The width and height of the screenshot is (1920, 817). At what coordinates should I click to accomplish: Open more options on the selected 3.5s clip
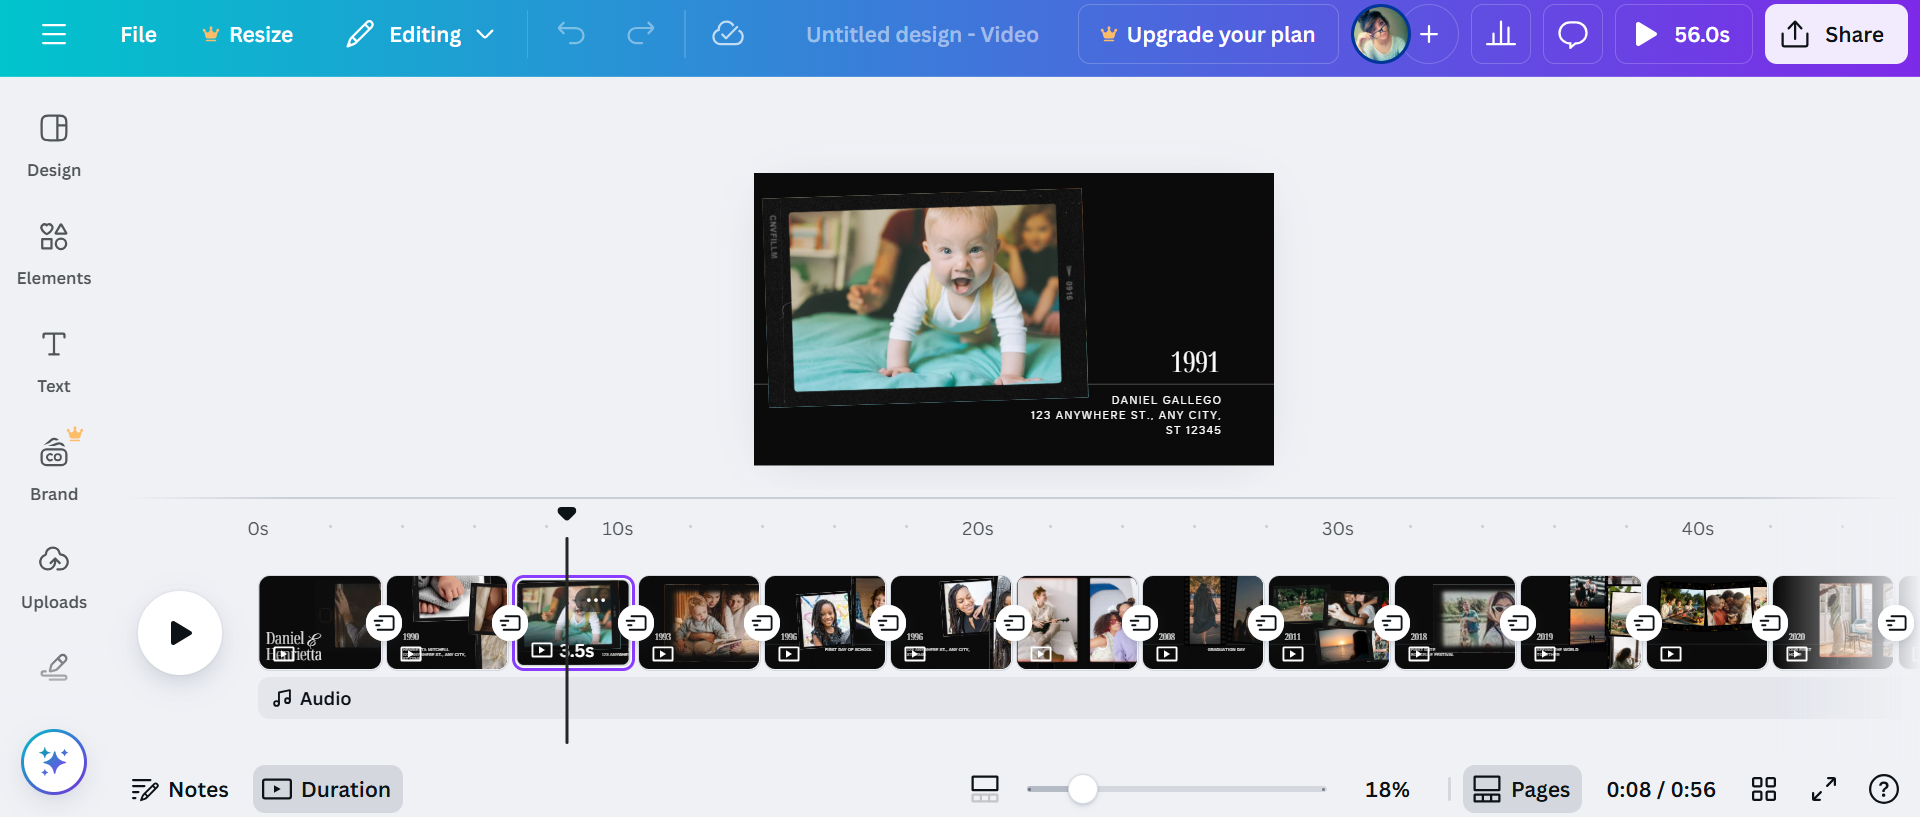[596, 600]
